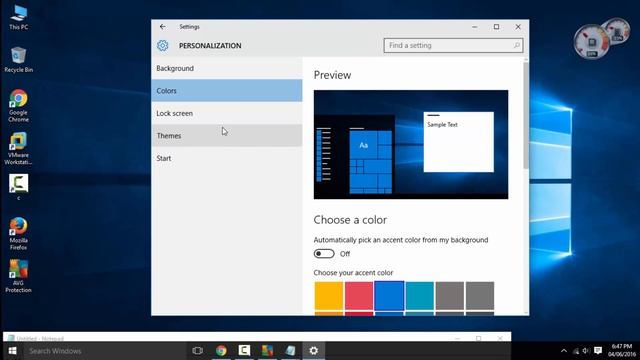
Task: Open the Action Center notifications icon
Action: point(598,351)
